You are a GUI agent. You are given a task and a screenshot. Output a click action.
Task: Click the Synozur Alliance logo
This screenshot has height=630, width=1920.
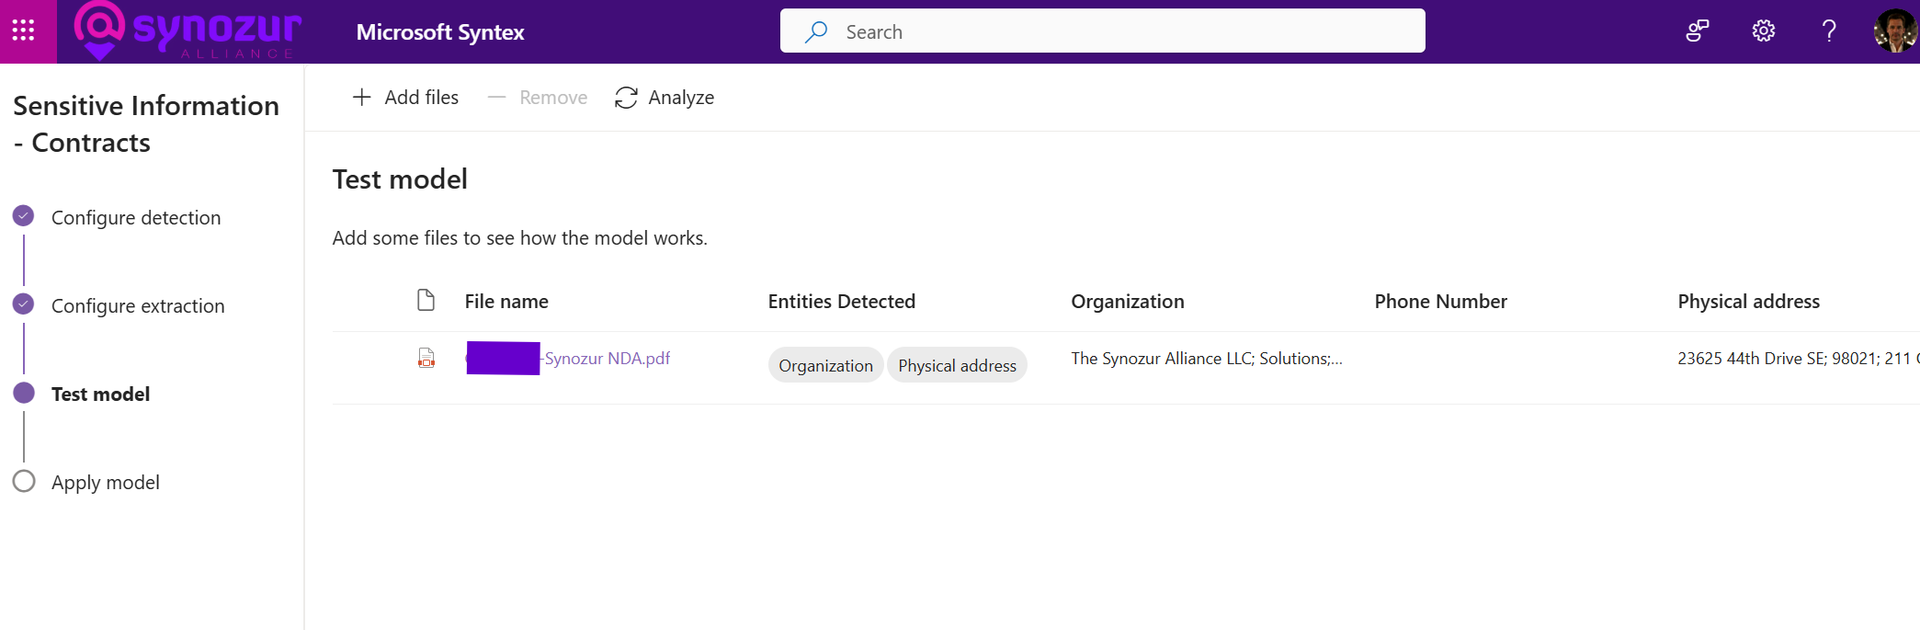[x=188, y=31]
